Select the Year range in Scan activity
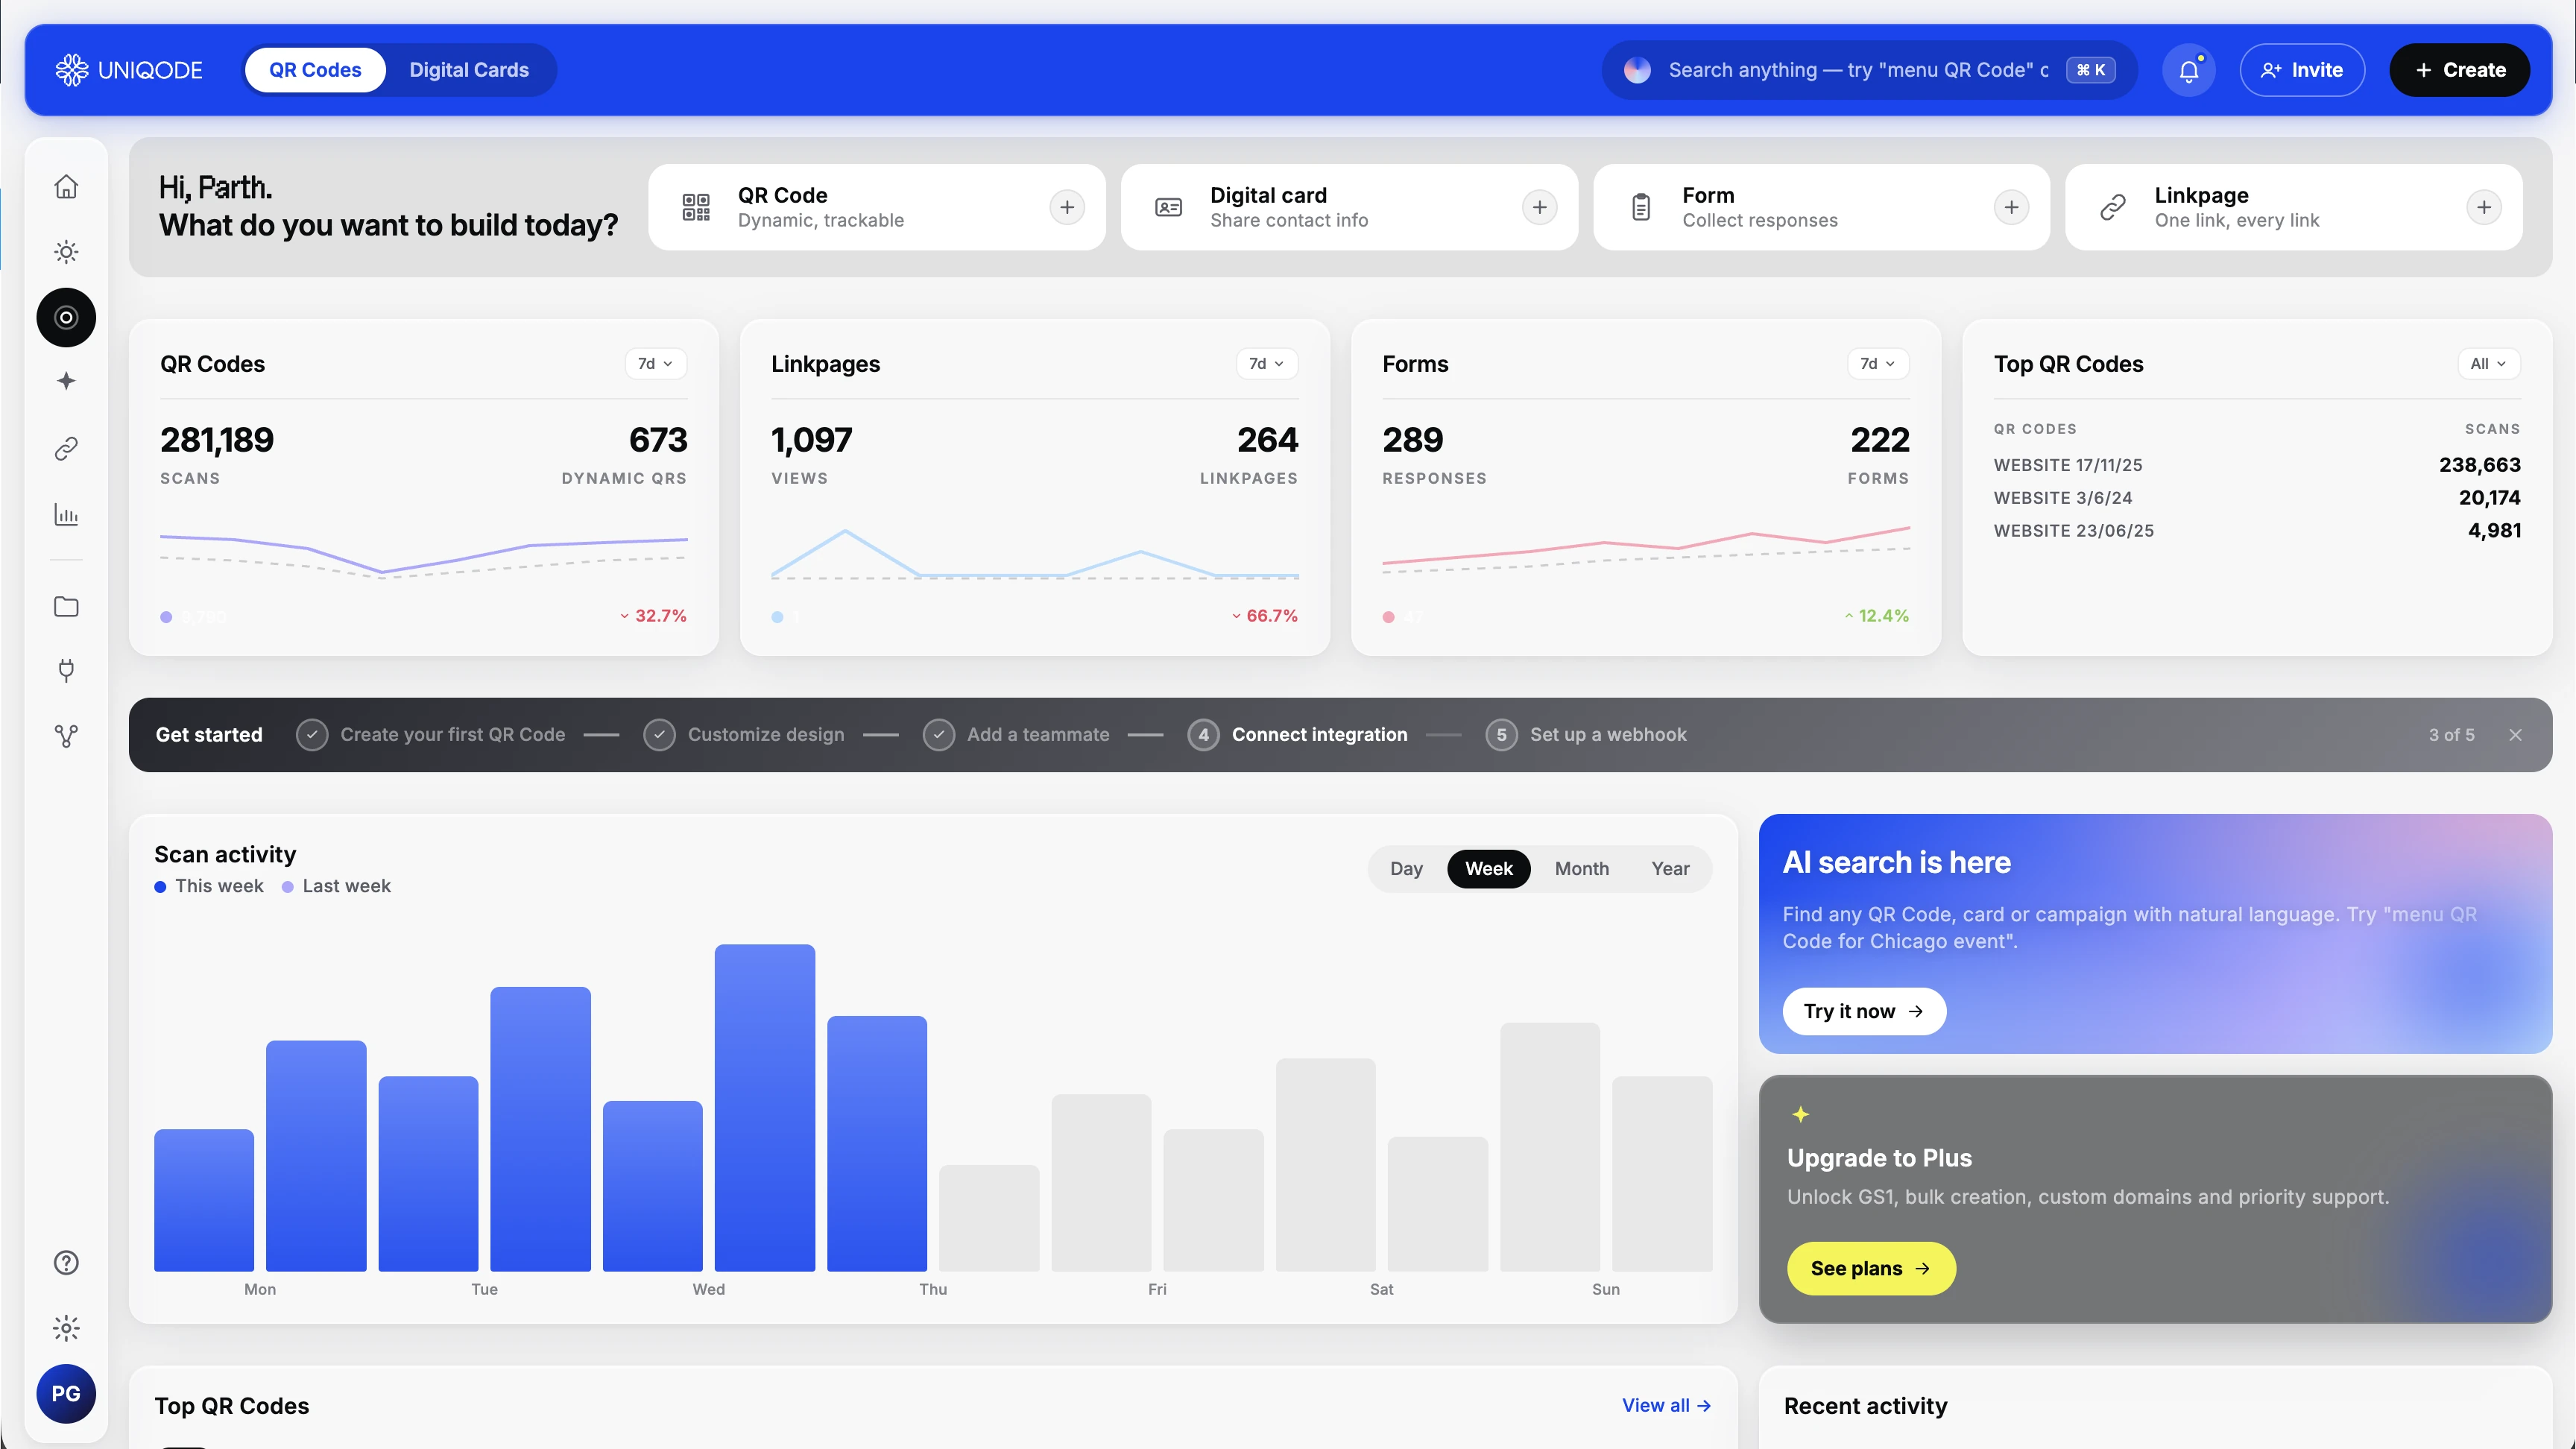 pos(1670,869)
